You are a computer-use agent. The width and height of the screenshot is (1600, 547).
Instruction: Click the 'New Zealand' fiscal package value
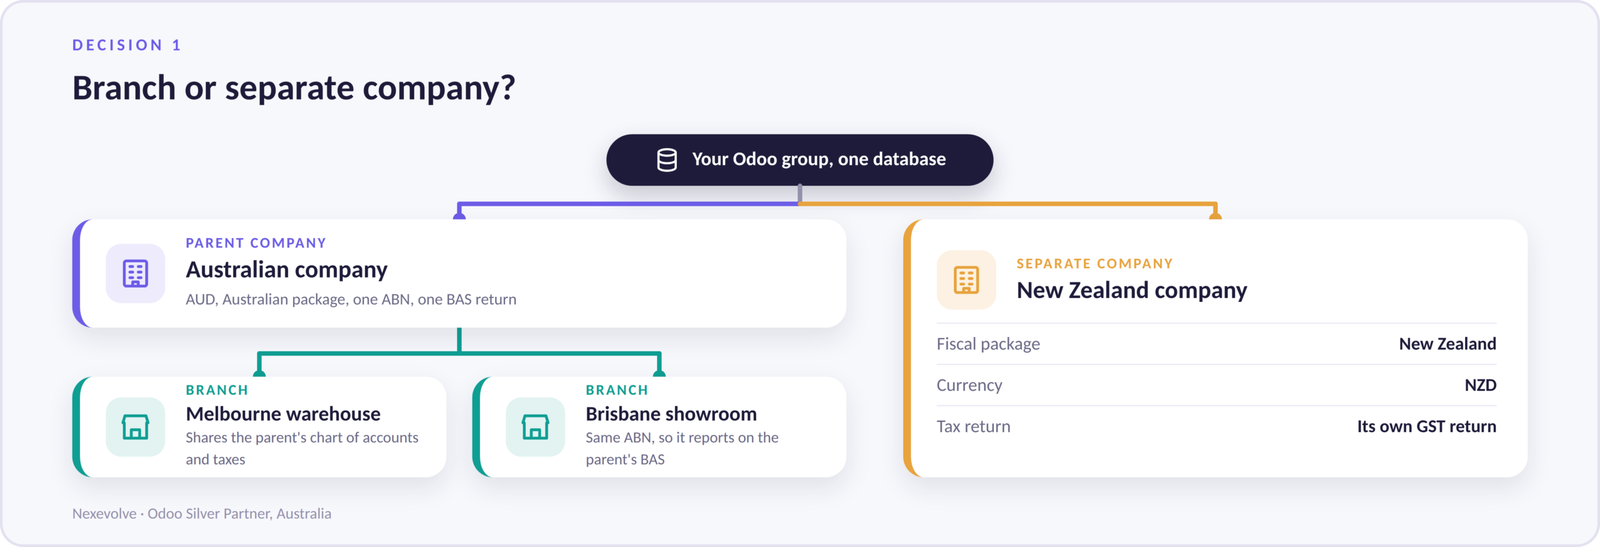coord(1448,344)
